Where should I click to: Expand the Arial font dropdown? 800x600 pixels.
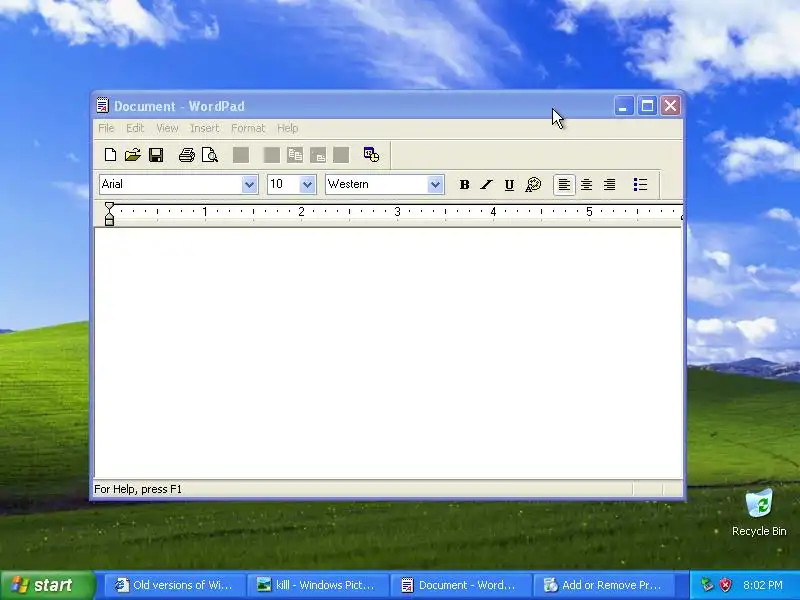(249, 185)
